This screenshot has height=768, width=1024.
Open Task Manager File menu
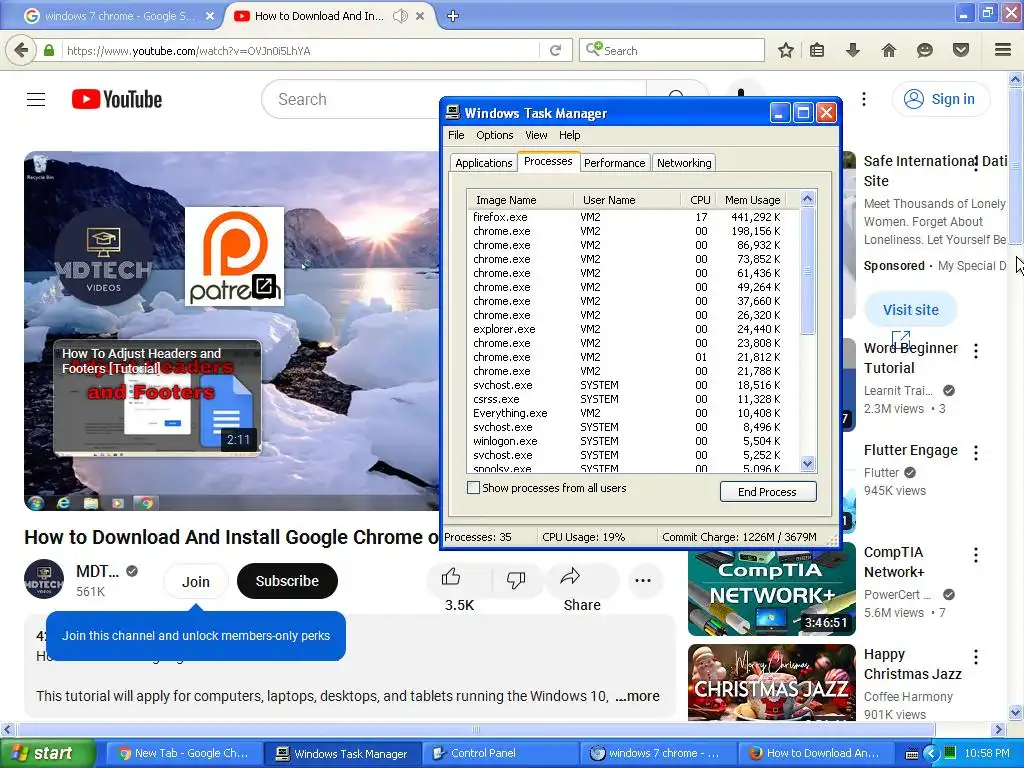(456, 135)
